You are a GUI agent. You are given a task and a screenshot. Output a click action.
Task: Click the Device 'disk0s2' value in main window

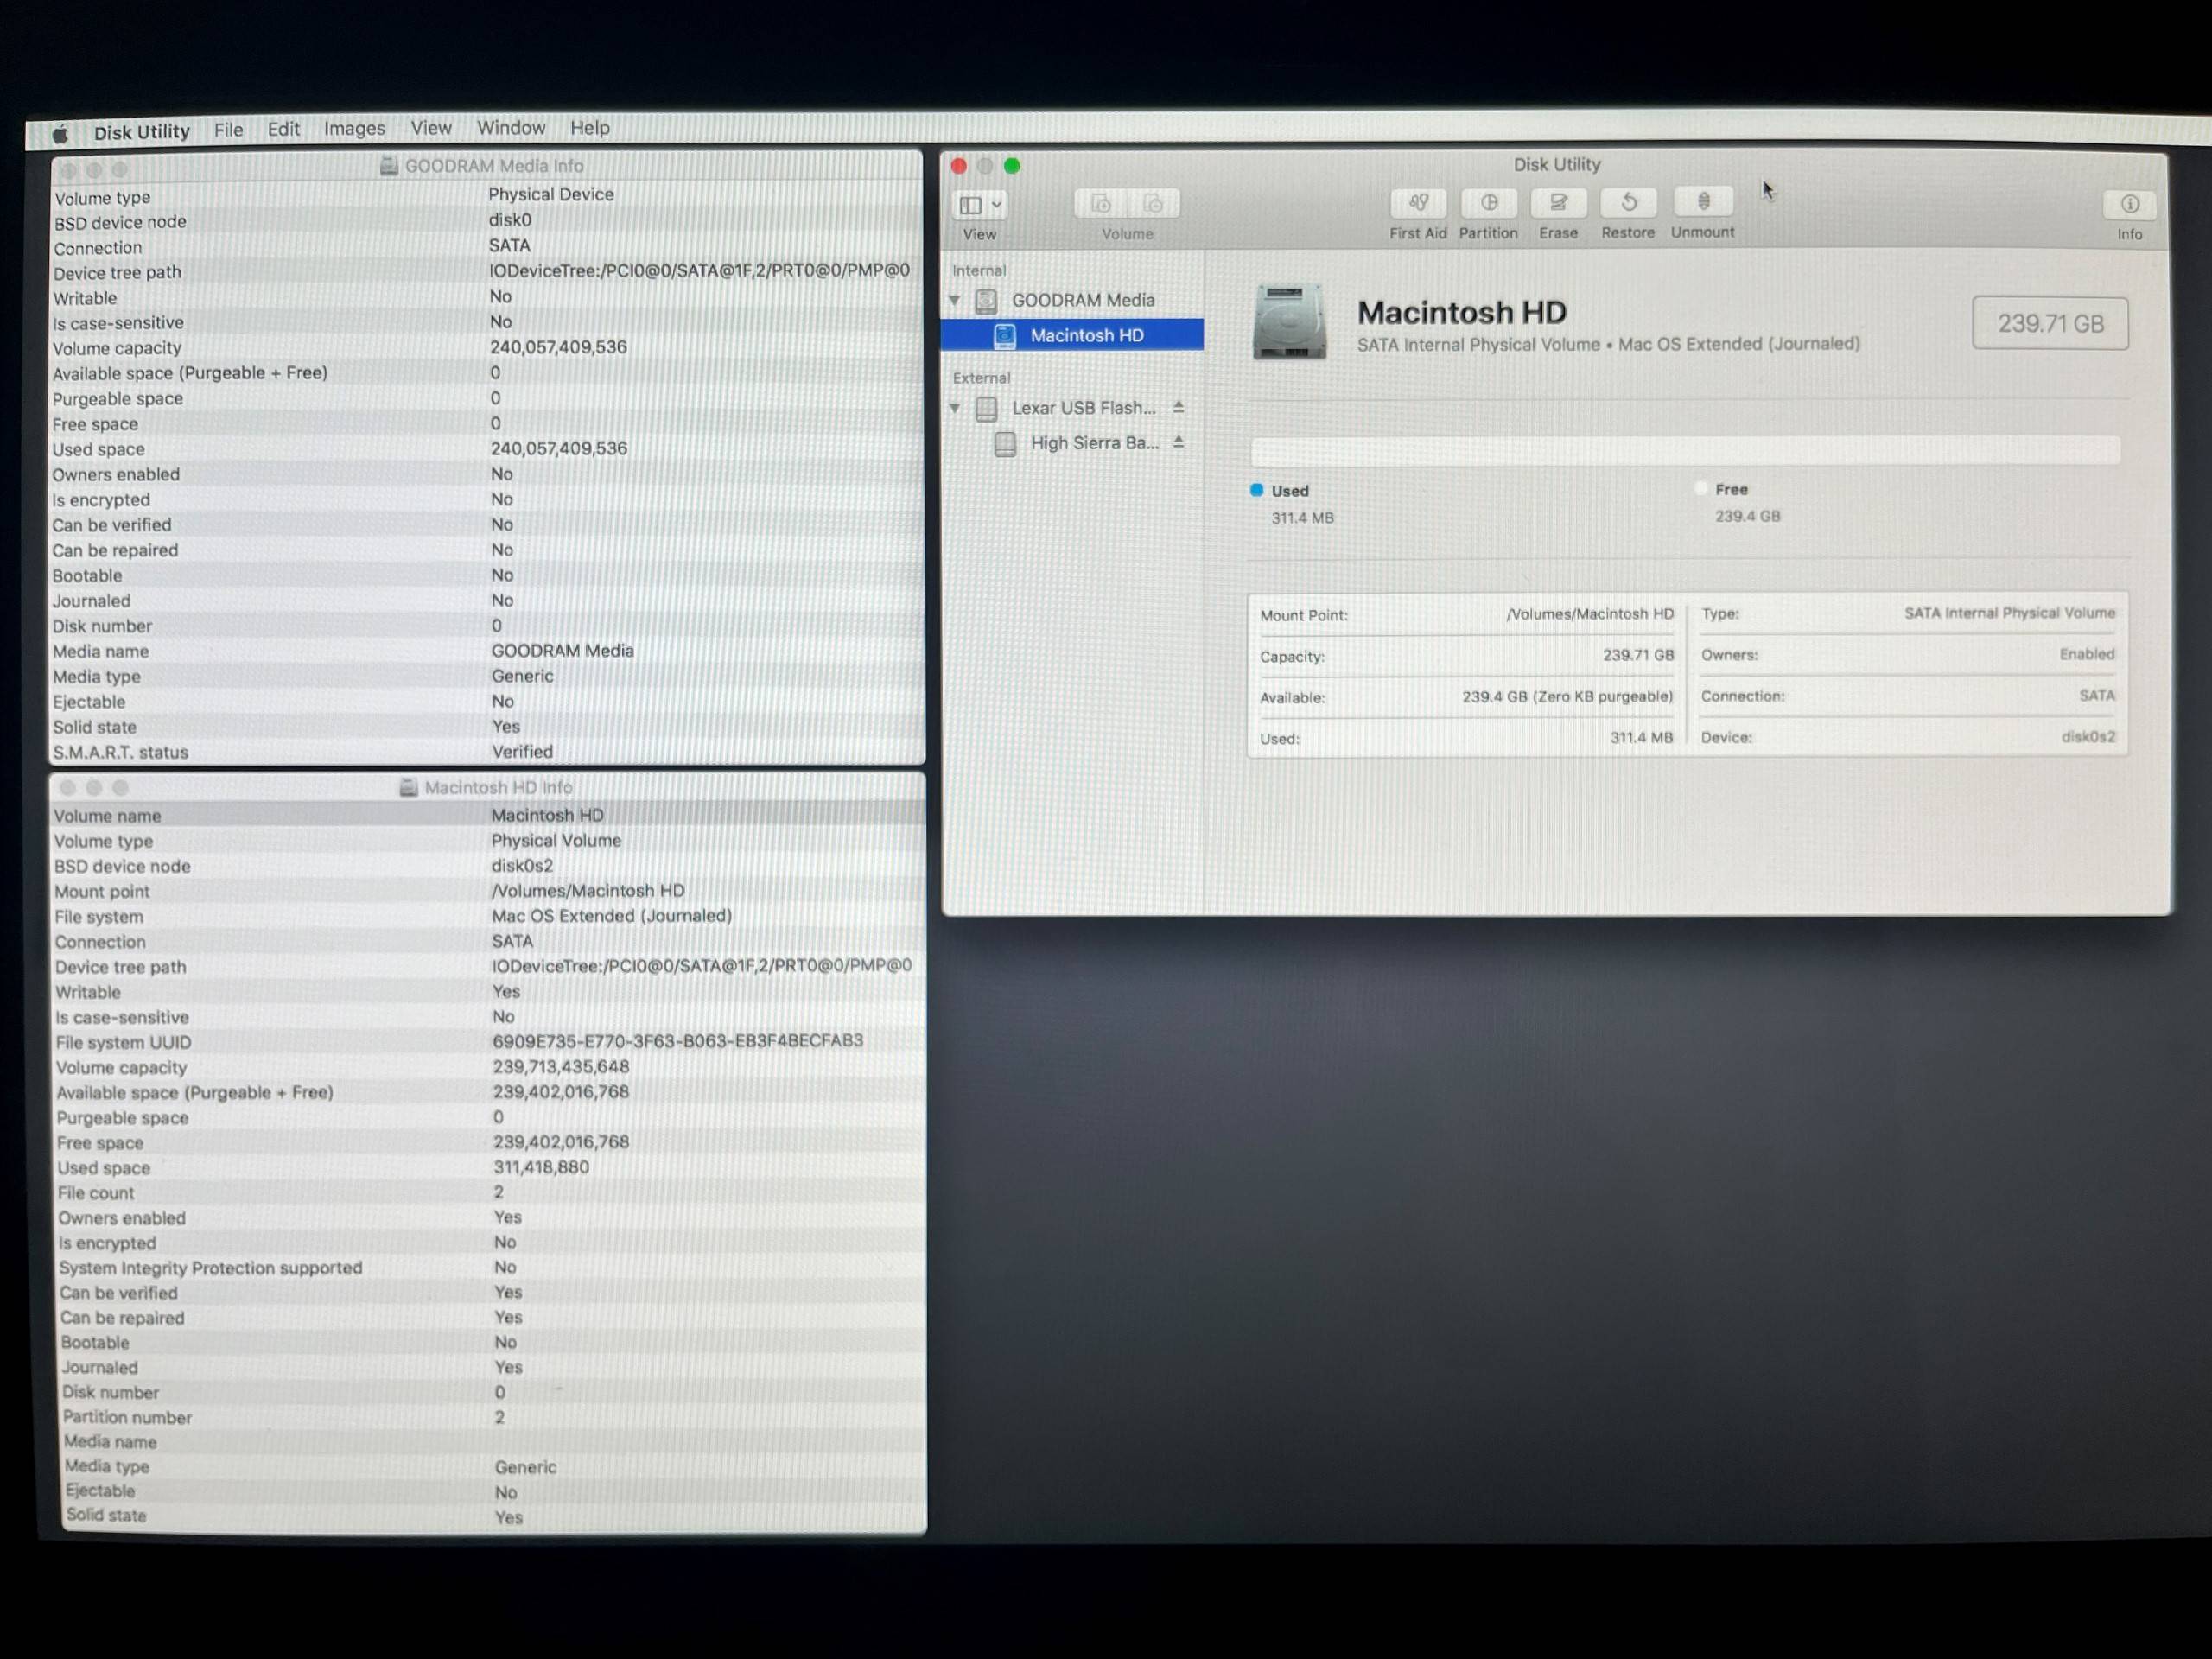2088,737
